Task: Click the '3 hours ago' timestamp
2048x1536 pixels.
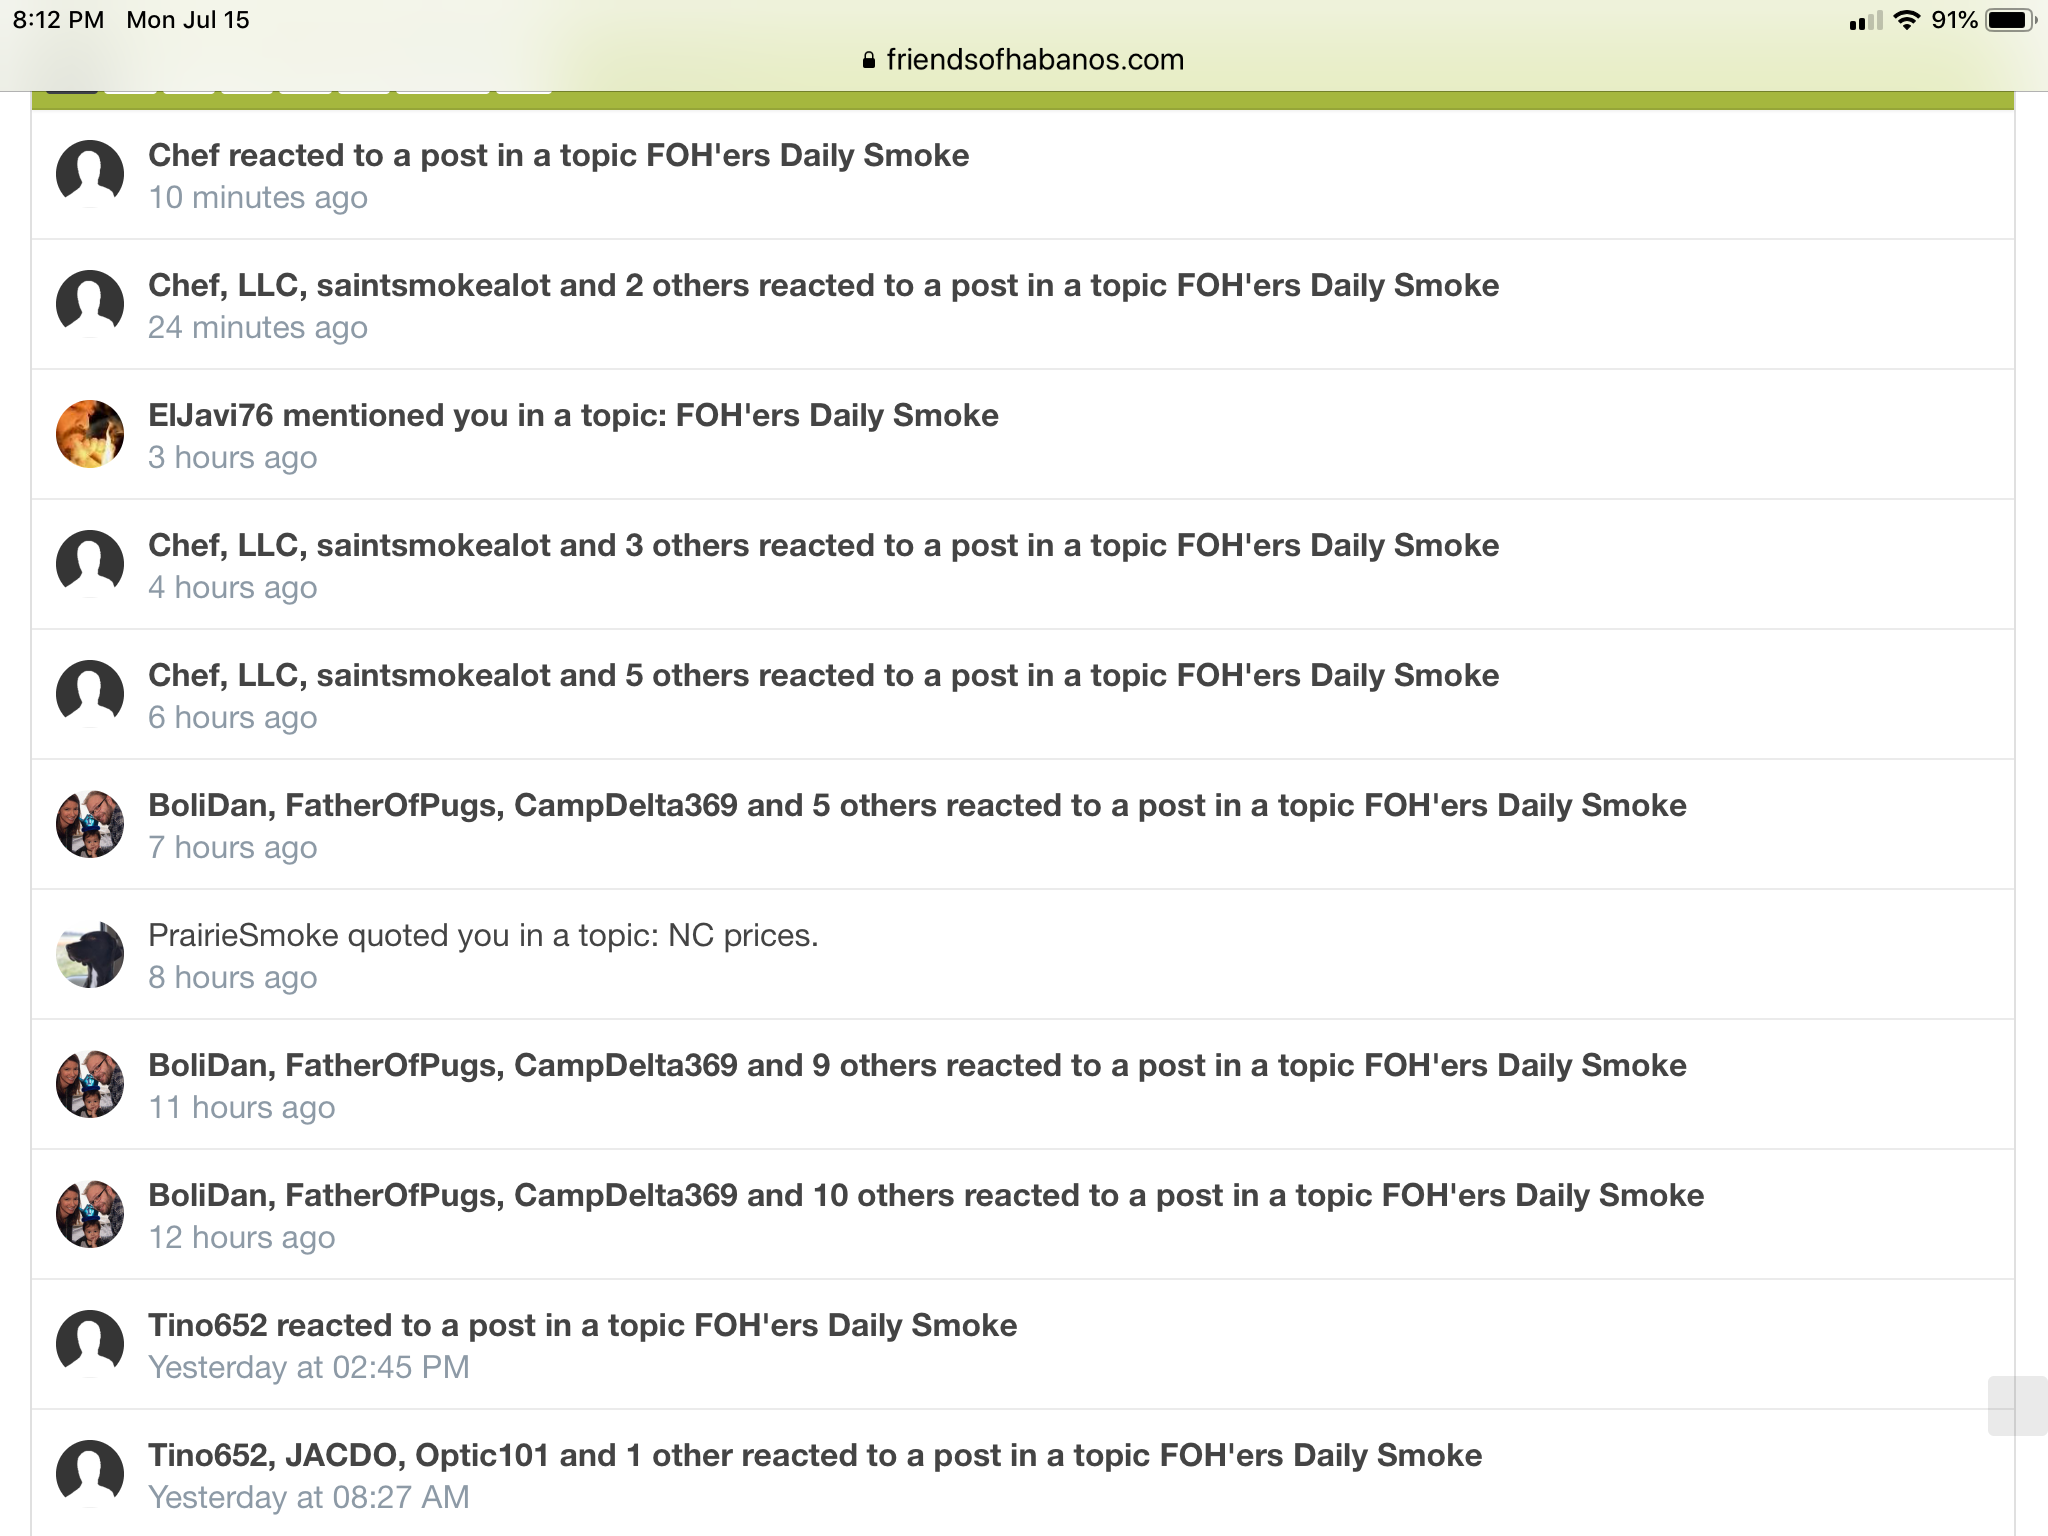Action: pos(232,457)
